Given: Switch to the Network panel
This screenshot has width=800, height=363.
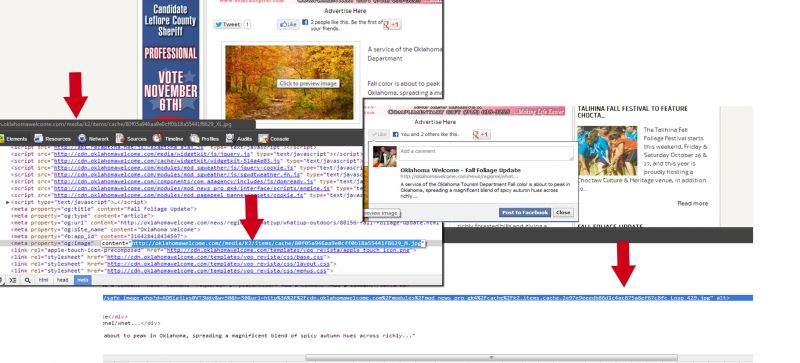Looking at the screenshot, I should 94,139.
